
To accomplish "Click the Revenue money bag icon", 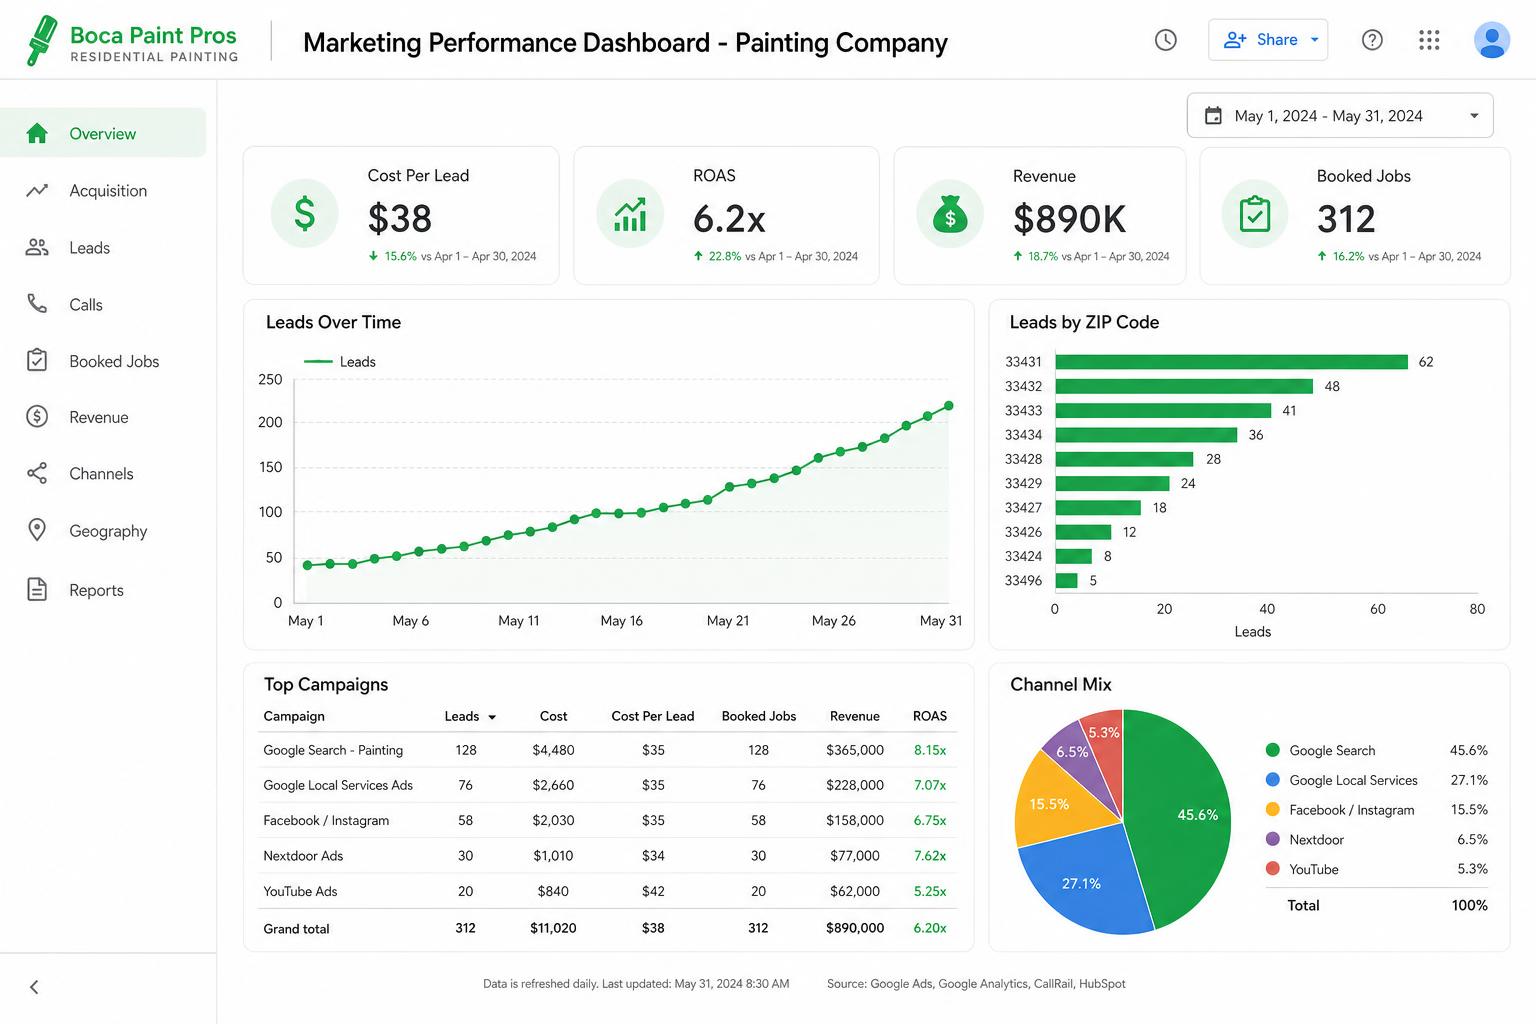I will 950,214.
